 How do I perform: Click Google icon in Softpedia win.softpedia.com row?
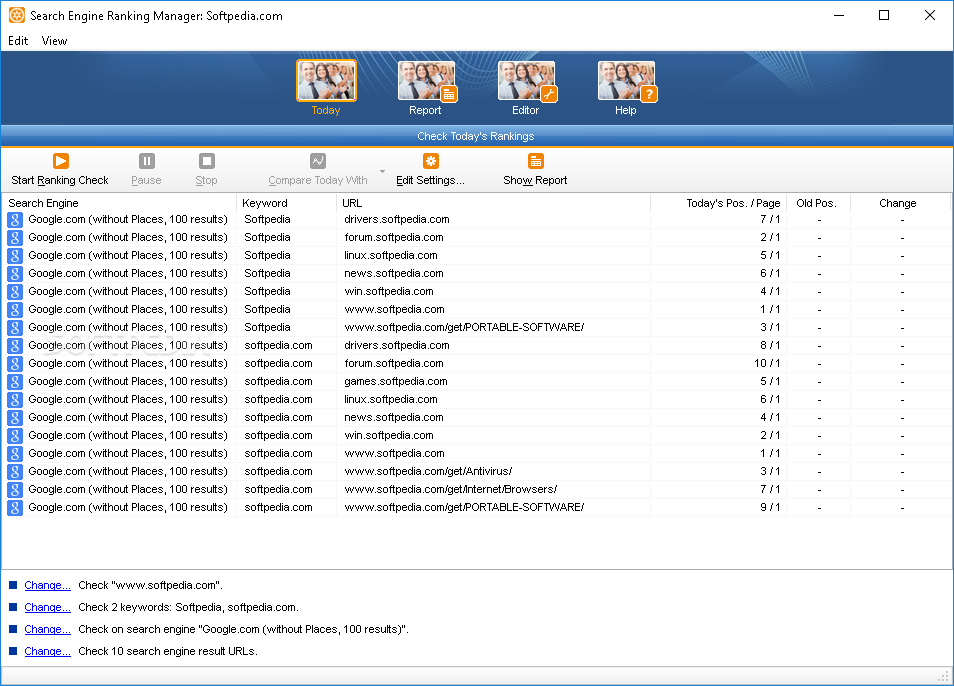(15, 291)
